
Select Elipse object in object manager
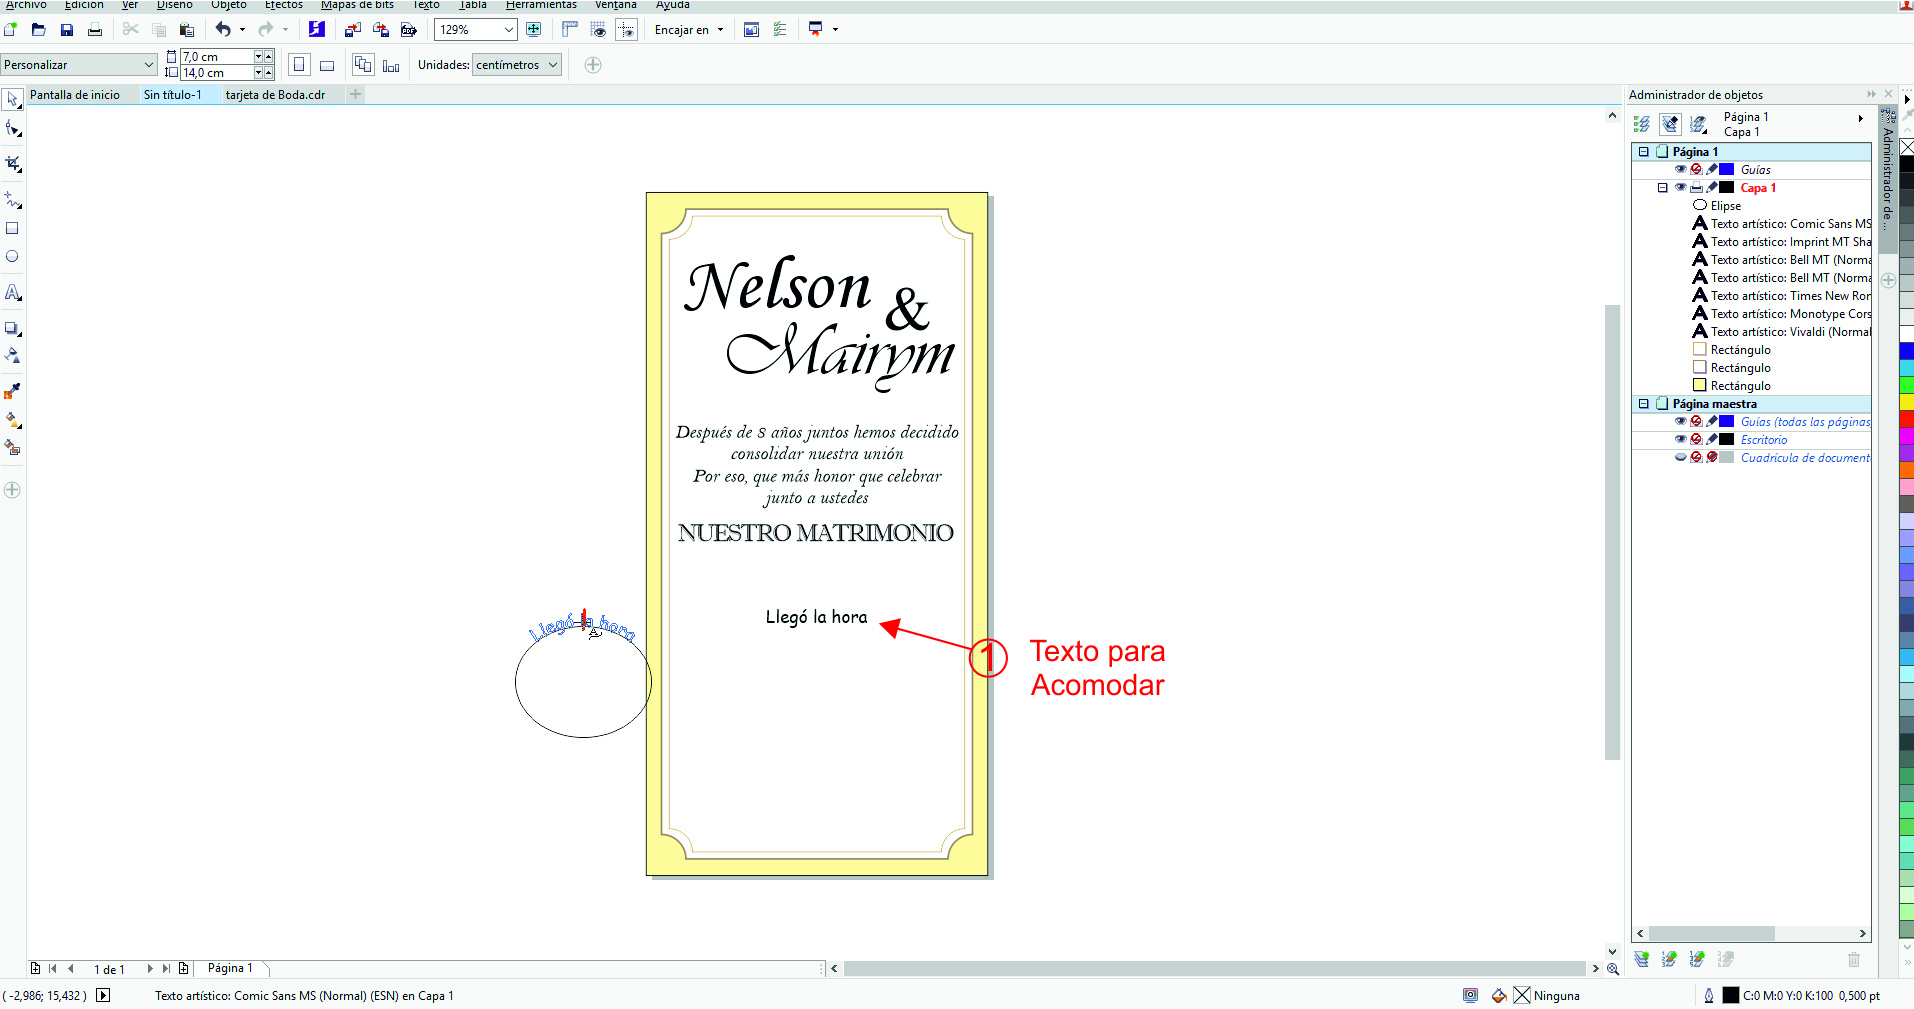tap(1717, 206)
